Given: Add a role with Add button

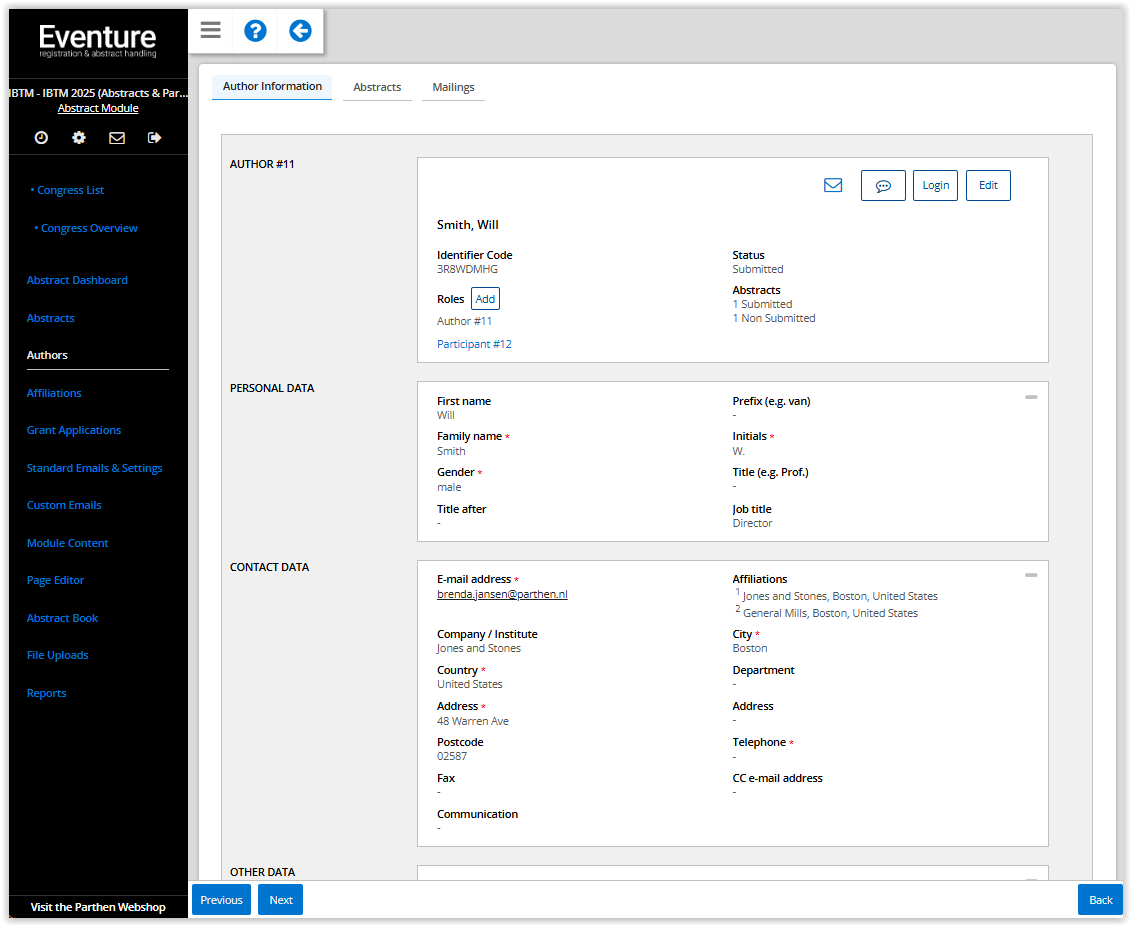Looking at the screenshot, I should (x=485, y=299).
